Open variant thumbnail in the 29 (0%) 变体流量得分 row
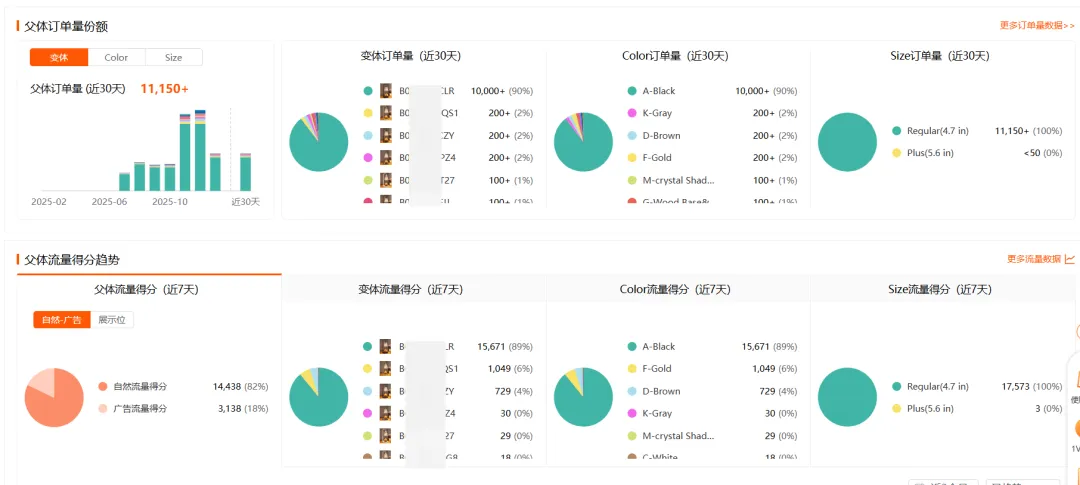This screenshot has height=485, width=1080. click(386, 436)
